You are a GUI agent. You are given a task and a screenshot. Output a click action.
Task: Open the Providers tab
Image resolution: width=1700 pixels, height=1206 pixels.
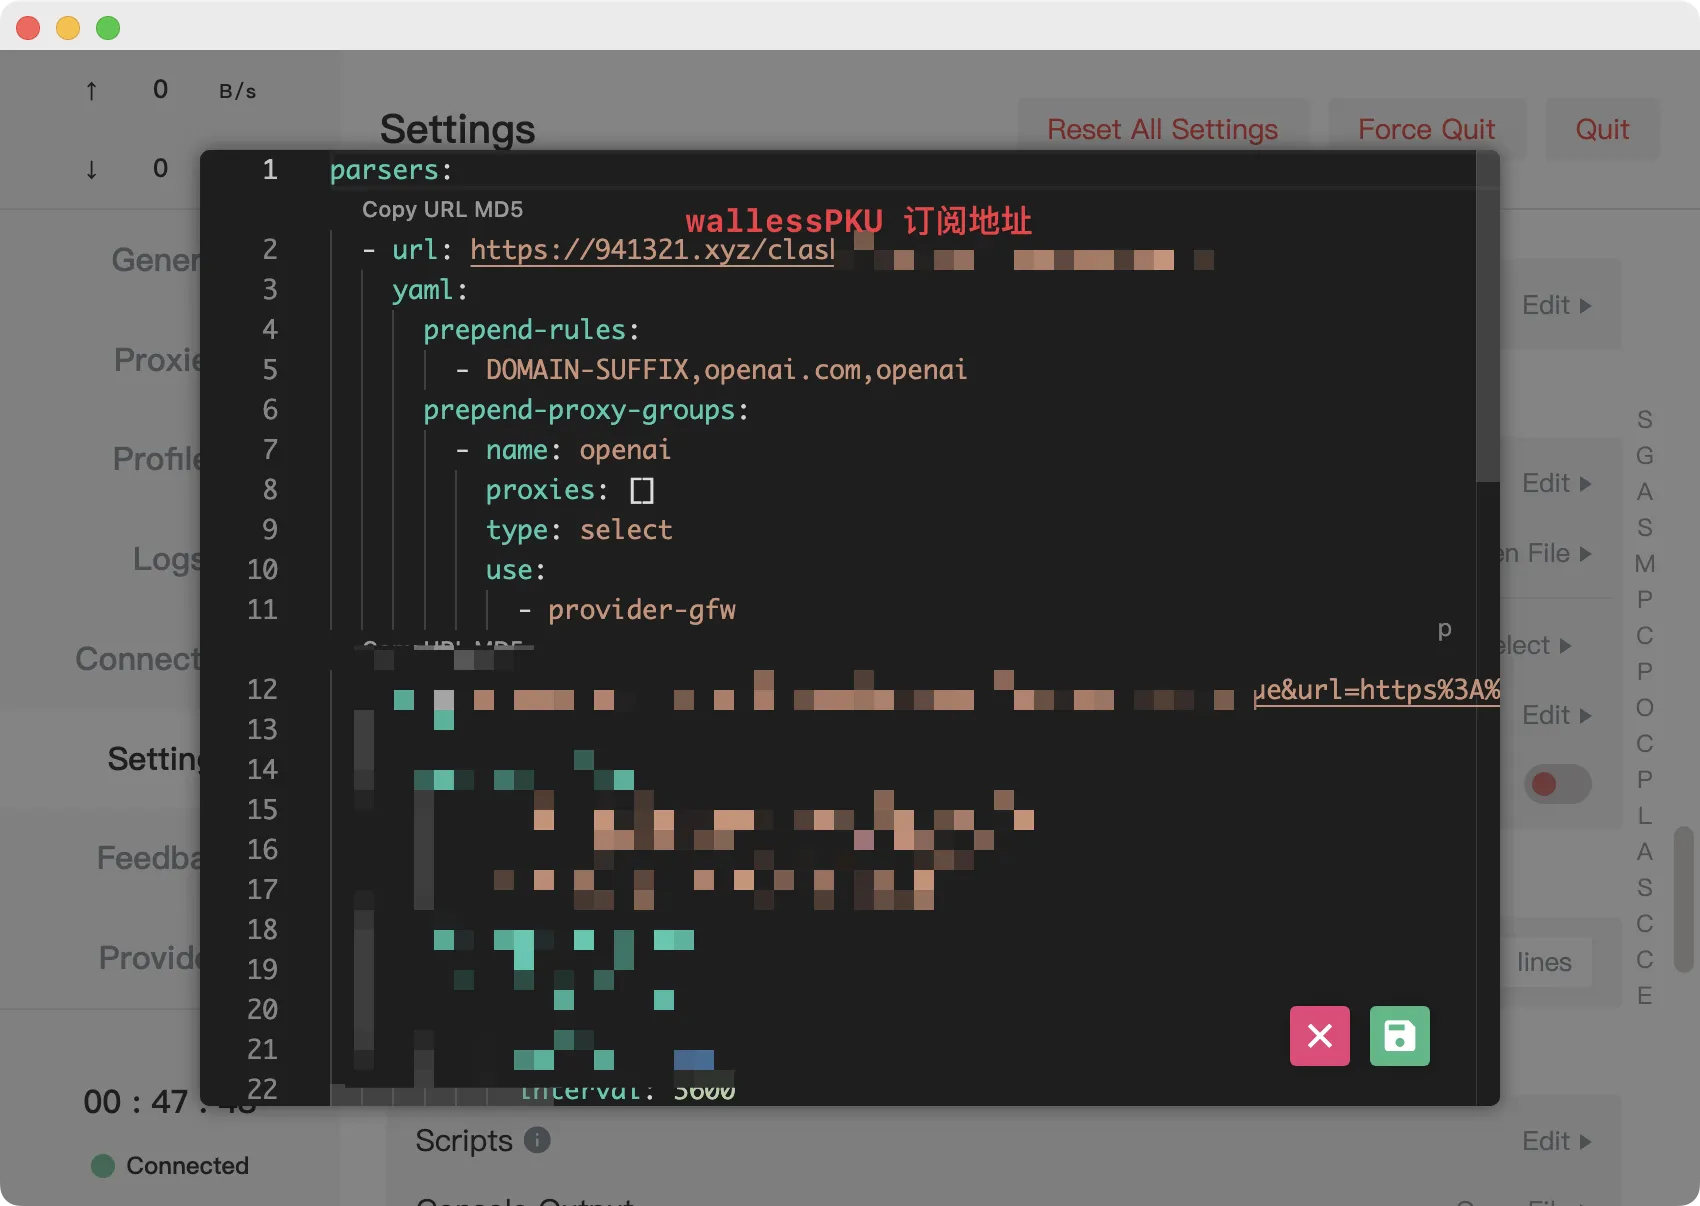click(150, 958)
